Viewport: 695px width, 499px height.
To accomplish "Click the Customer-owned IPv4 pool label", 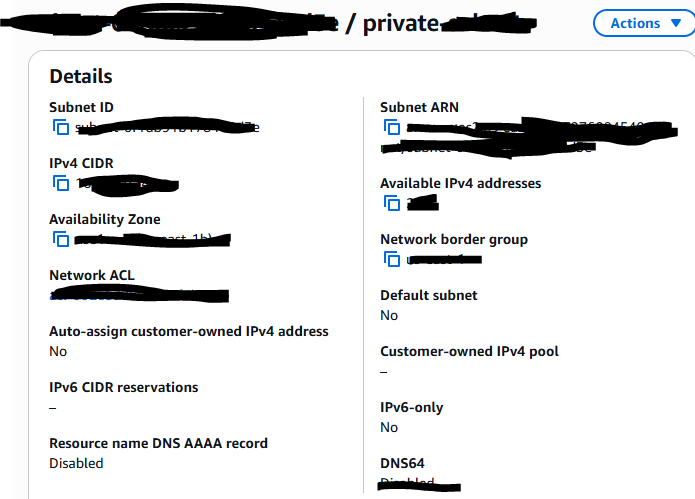I will click(469, 351).
